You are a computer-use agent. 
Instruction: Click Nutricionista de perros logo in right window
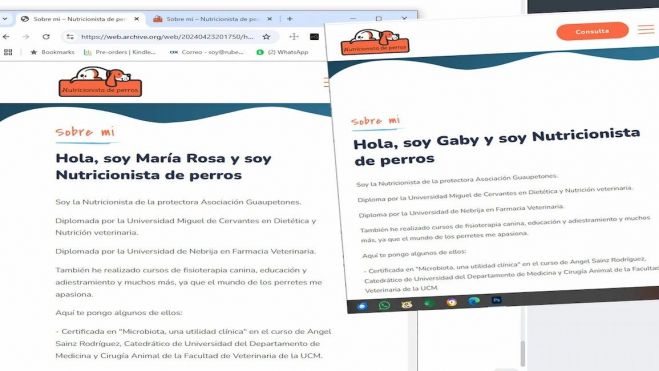tap(374, 42)
